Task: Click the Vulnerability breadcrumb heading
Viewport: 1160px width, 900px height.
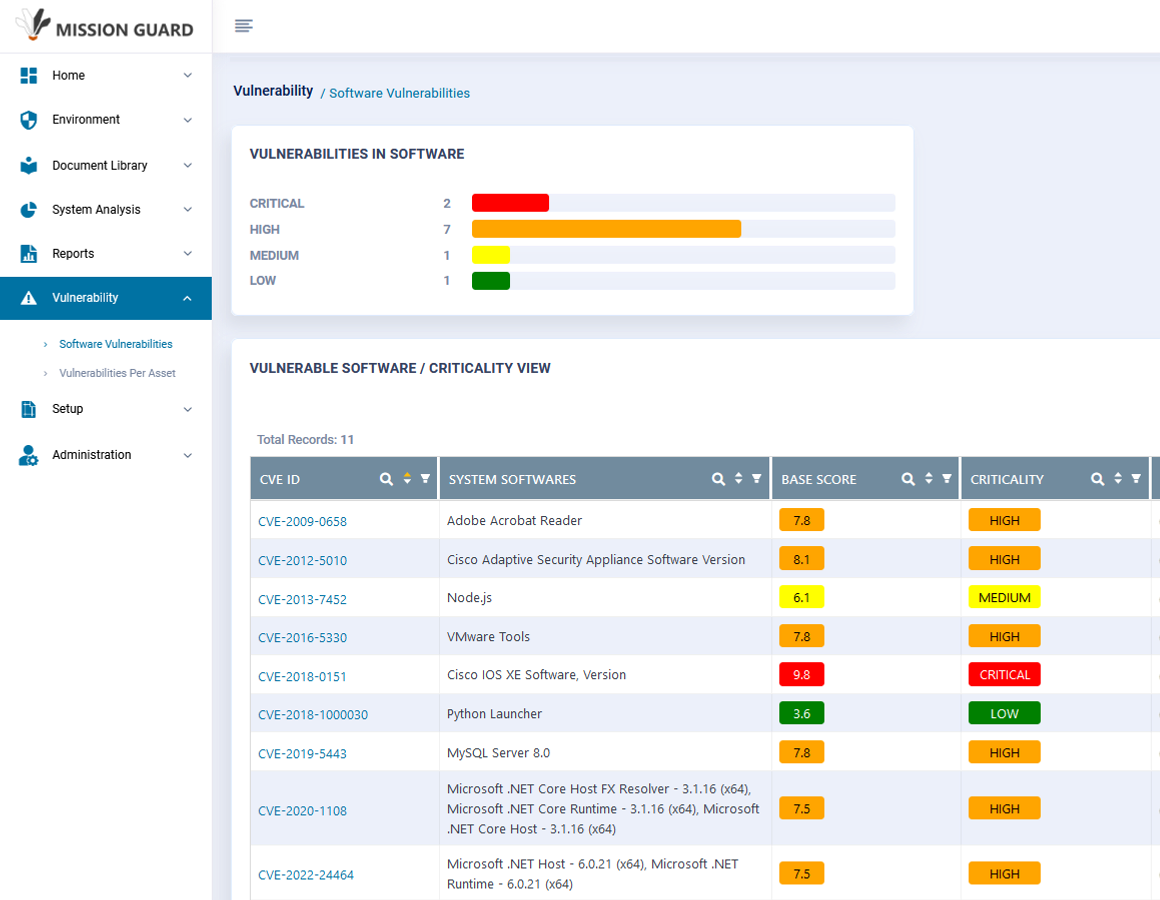Action: click(273, 91)
